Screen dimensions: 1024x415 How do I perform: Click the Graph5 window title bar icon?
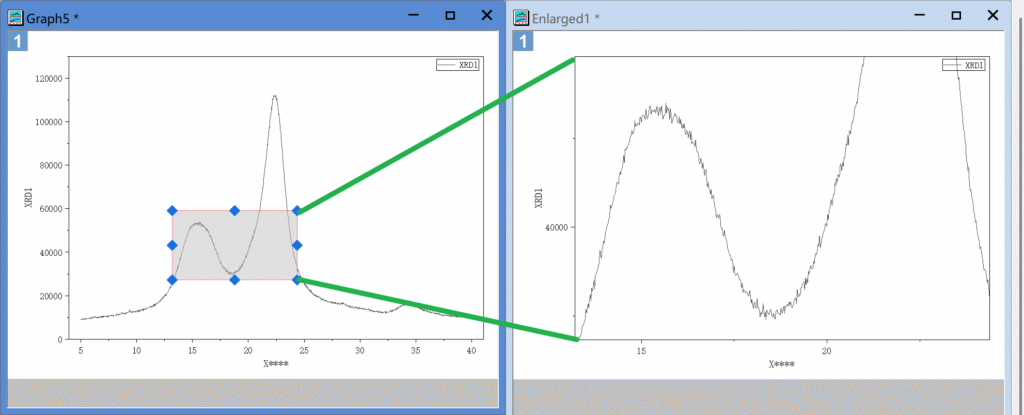pyautogui.click(x=16, y=16)
